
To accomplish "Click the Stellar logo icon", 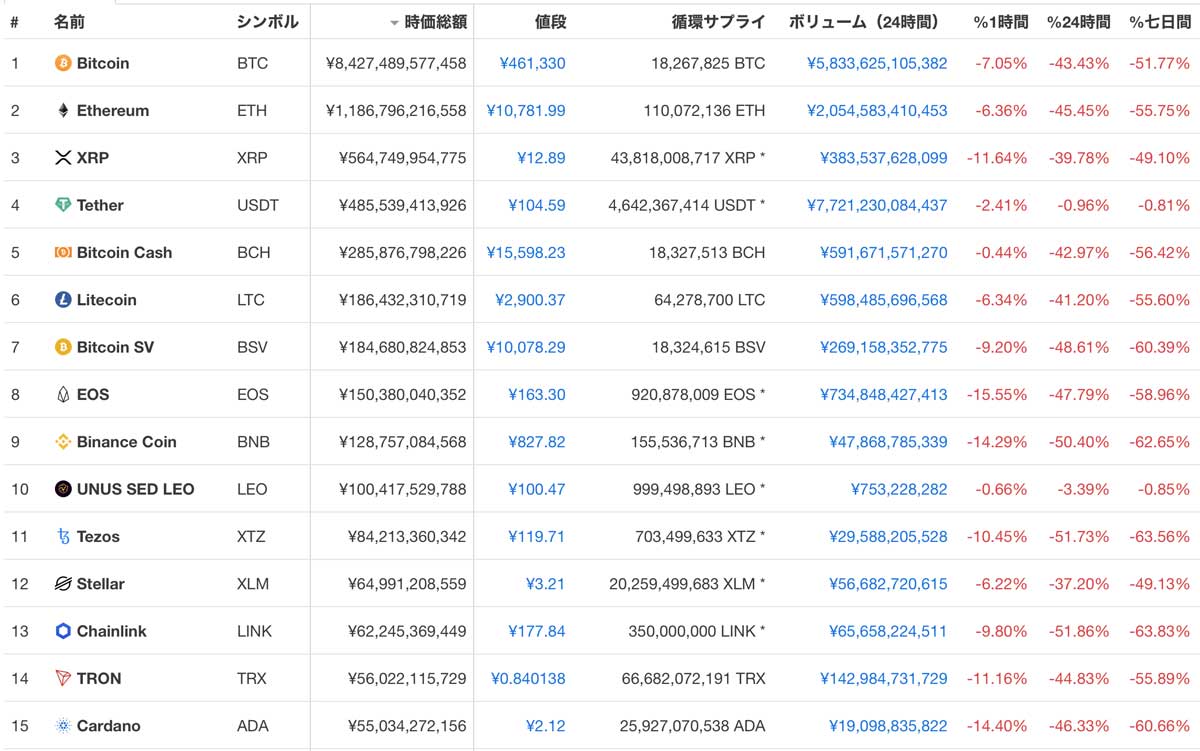I will [x=63, y=584].
